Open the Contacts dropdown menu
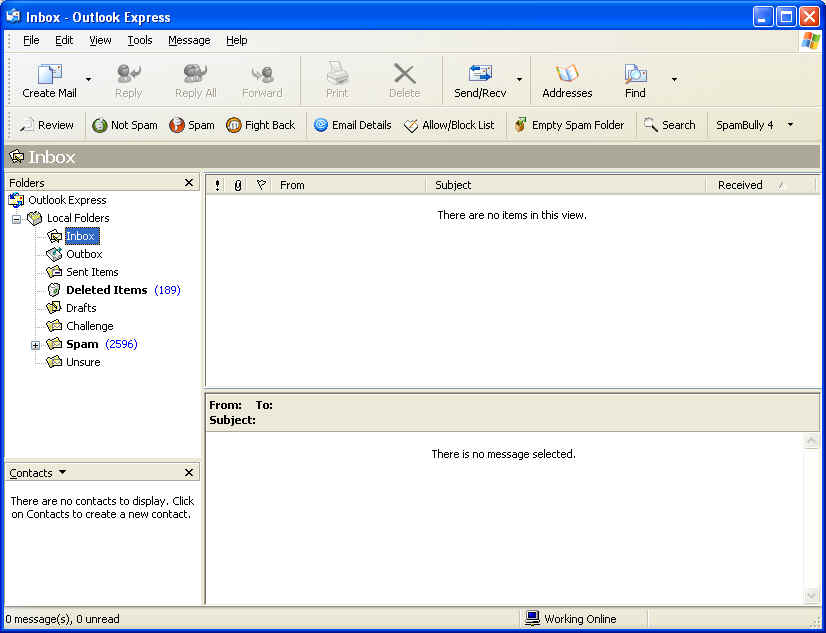826x633 pixels. tap(63, 472)
